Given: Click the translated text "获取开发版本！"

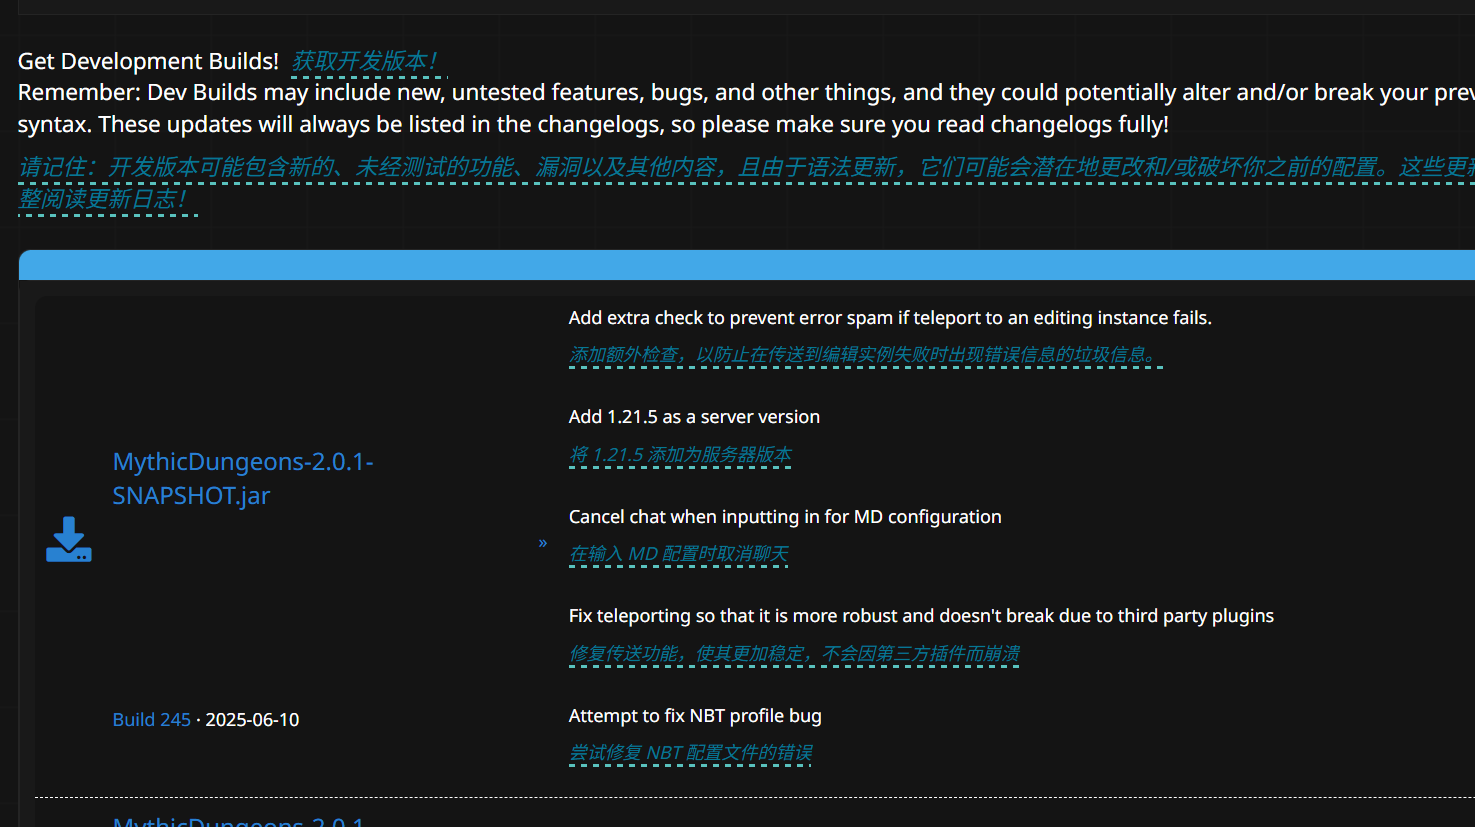Looking at the screenshot, I should (365, 61).
